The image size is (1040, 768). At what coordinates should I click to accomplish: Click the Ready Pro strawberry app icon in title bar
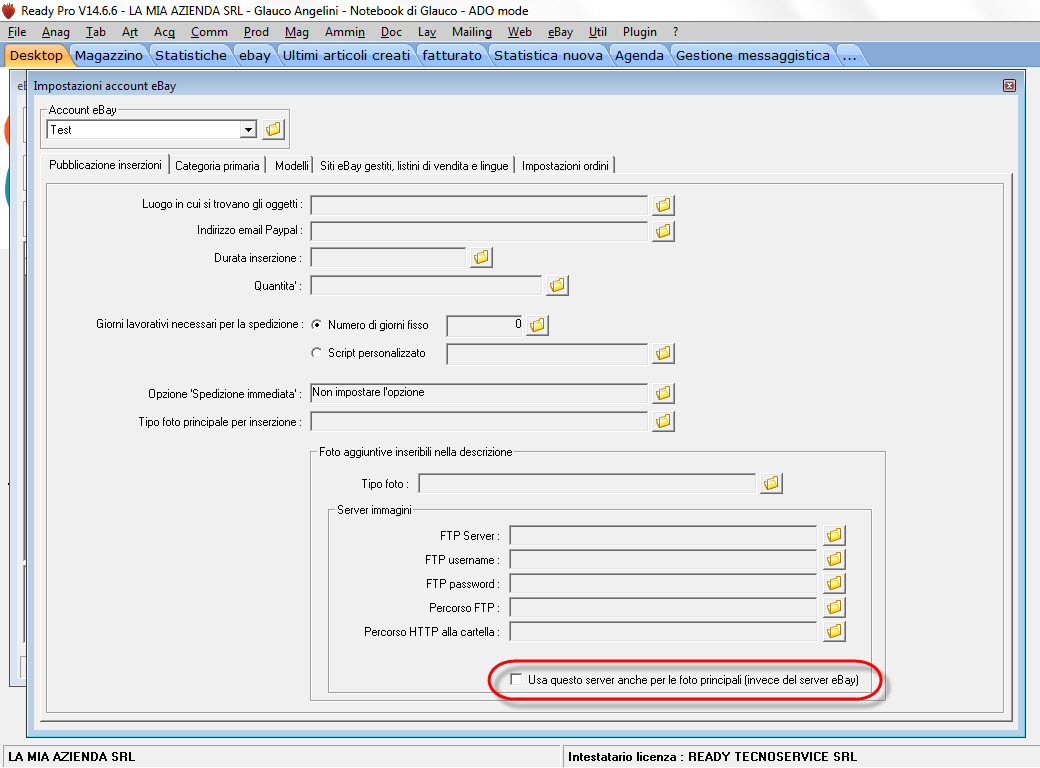pos(9,11)
